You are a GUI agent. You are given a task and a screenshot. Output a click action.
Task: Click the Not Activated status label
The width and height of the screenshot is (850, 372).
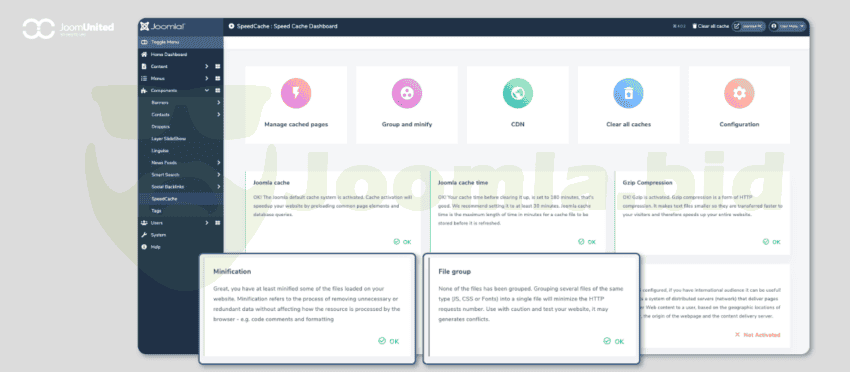coord(757,335)
